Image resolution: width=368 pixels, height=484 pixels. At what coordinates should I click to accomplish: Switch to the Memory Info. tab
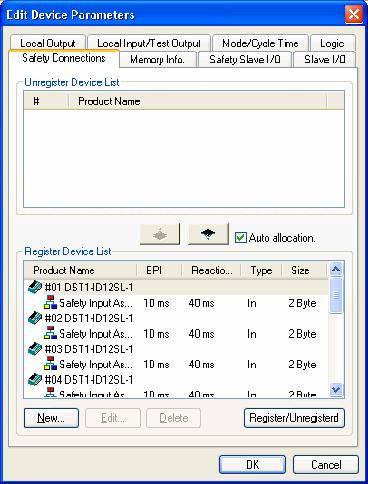coord(157,60)
